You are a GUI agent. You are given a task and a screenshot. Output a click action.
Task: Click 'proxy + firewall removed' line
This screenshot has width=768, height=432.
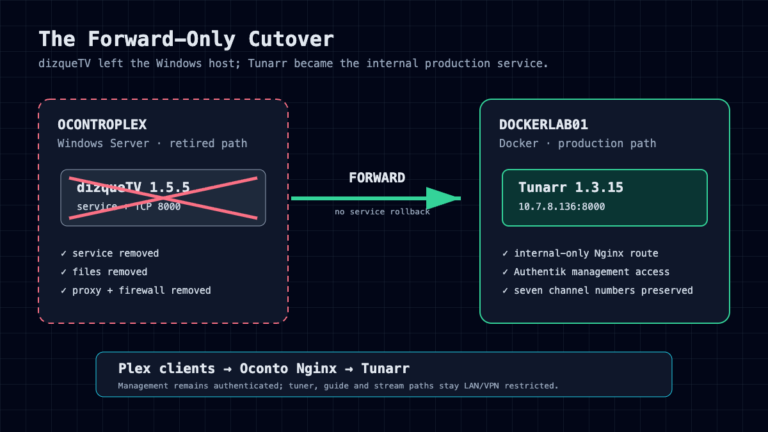[x=142, y=290]
